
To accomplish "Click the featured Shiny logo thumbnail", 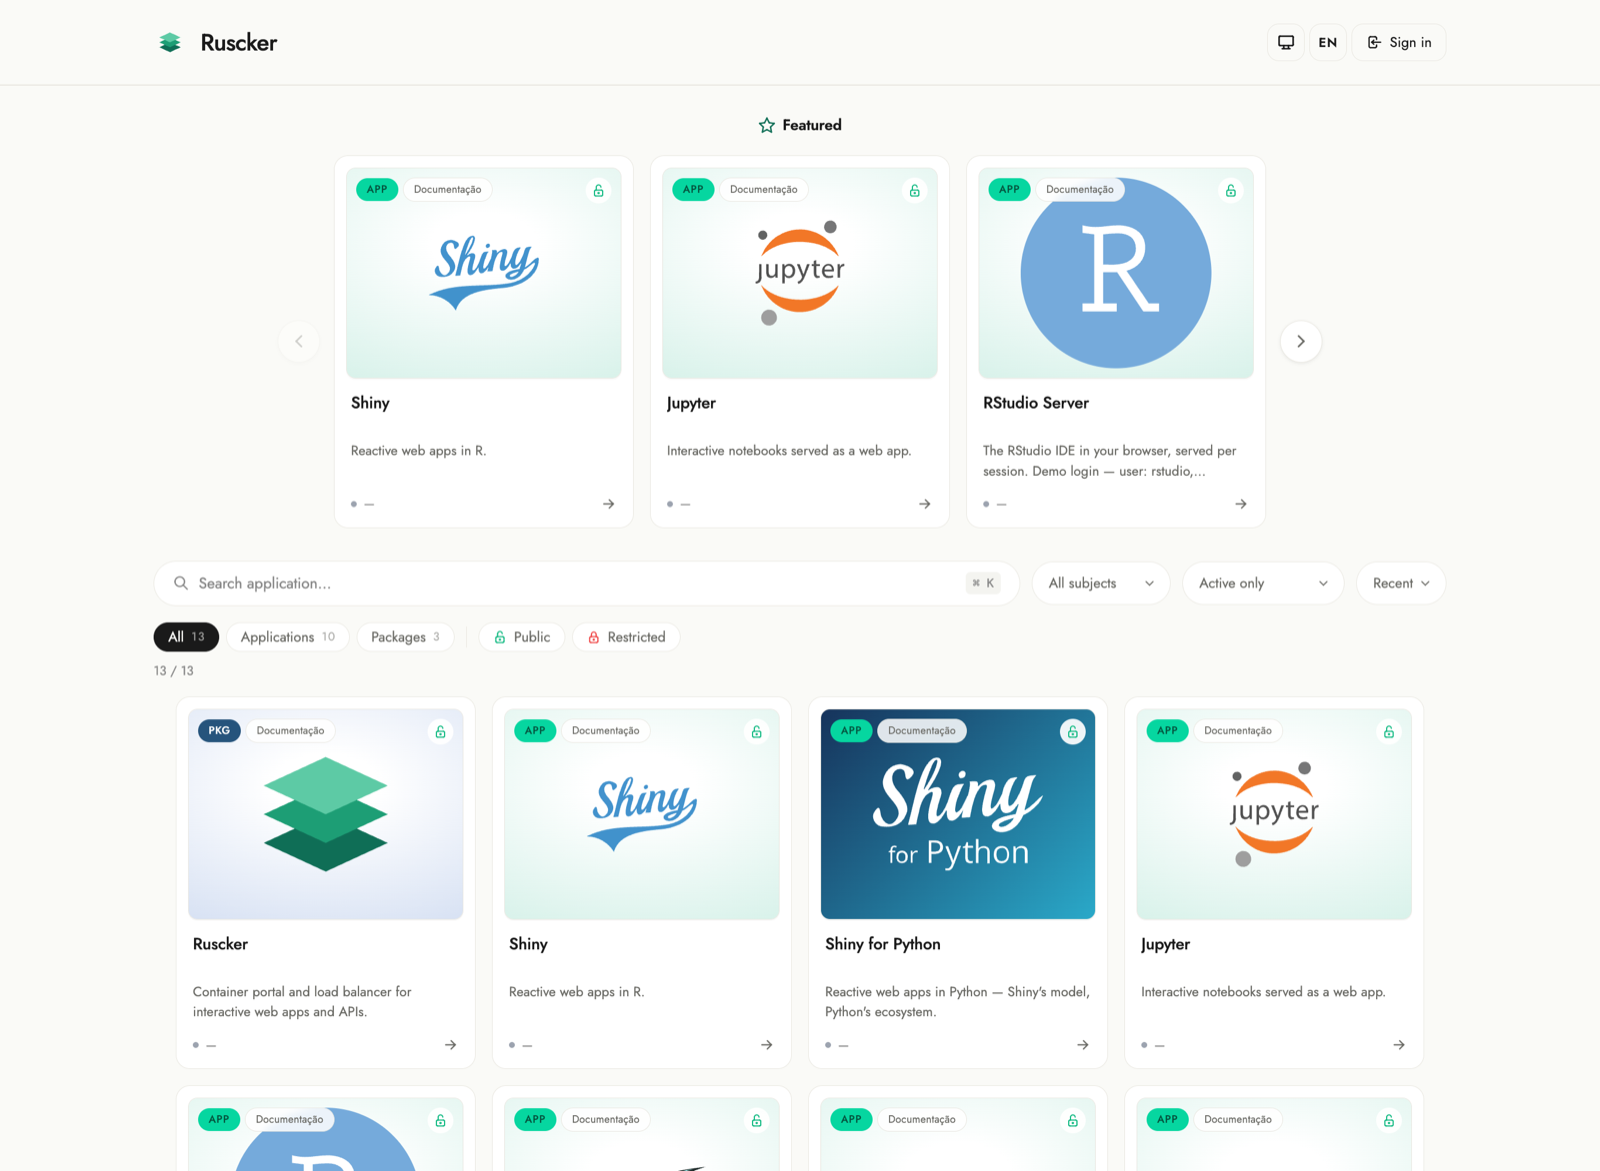I will [484, 273].
